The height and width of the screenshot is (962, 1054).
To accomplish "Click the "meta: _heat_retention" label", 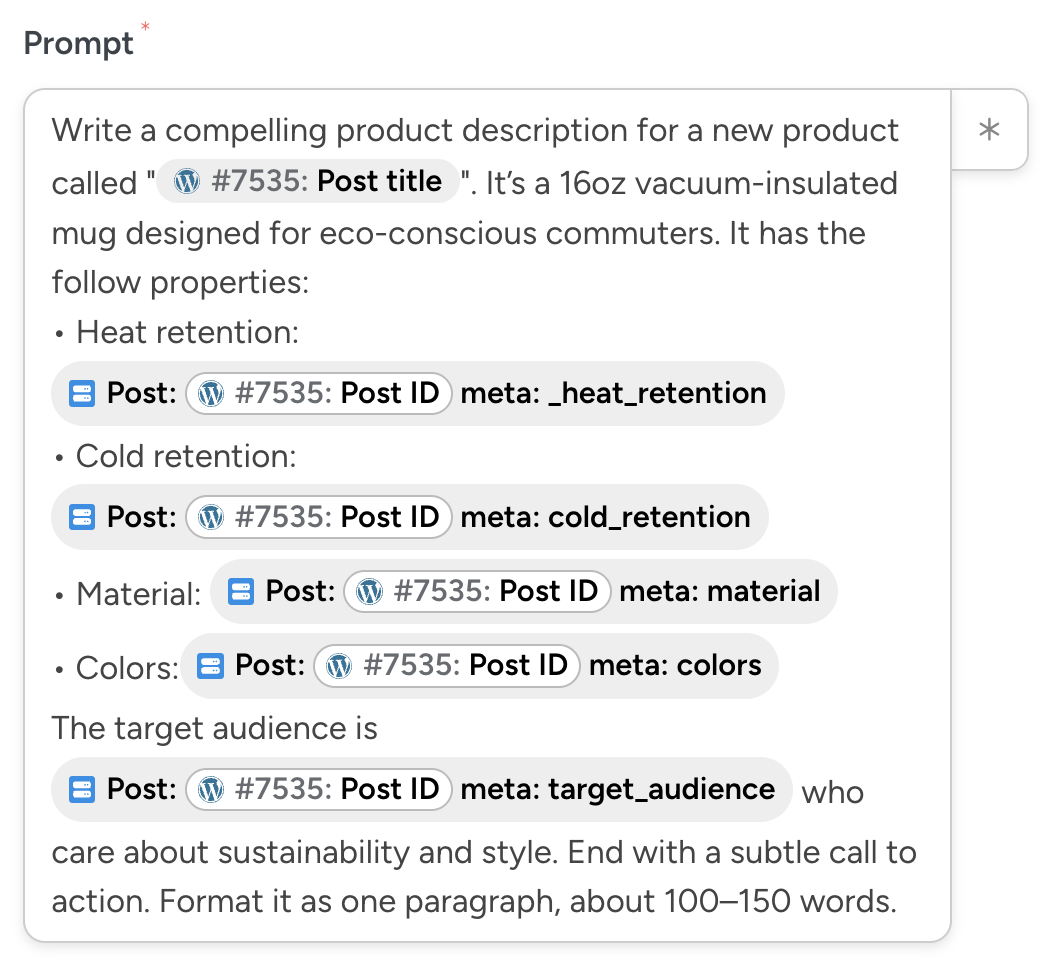I will 613,394.
